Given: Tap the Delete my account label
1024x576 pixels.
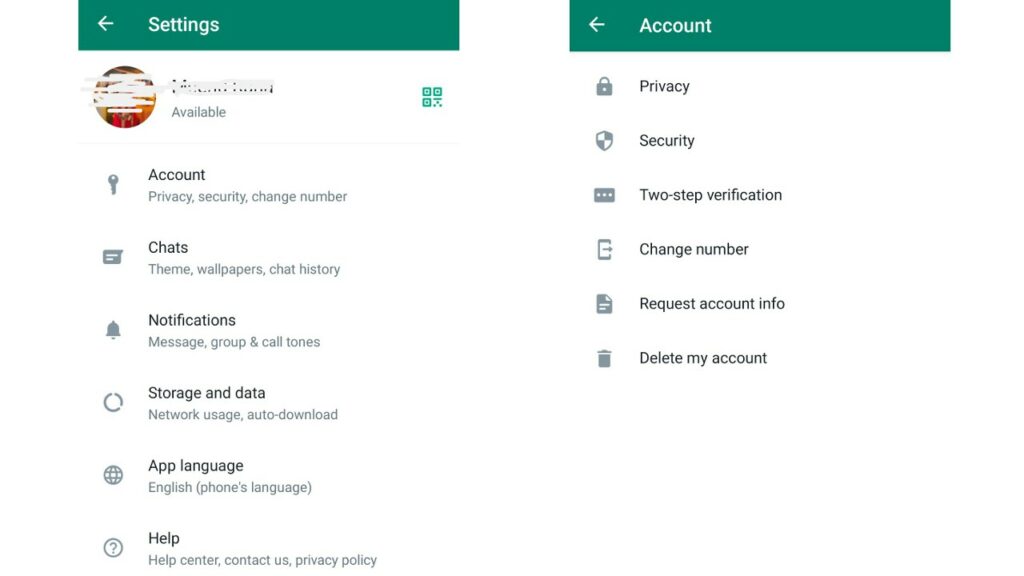Looking at the screenshot, I should (x=703, y=358).
